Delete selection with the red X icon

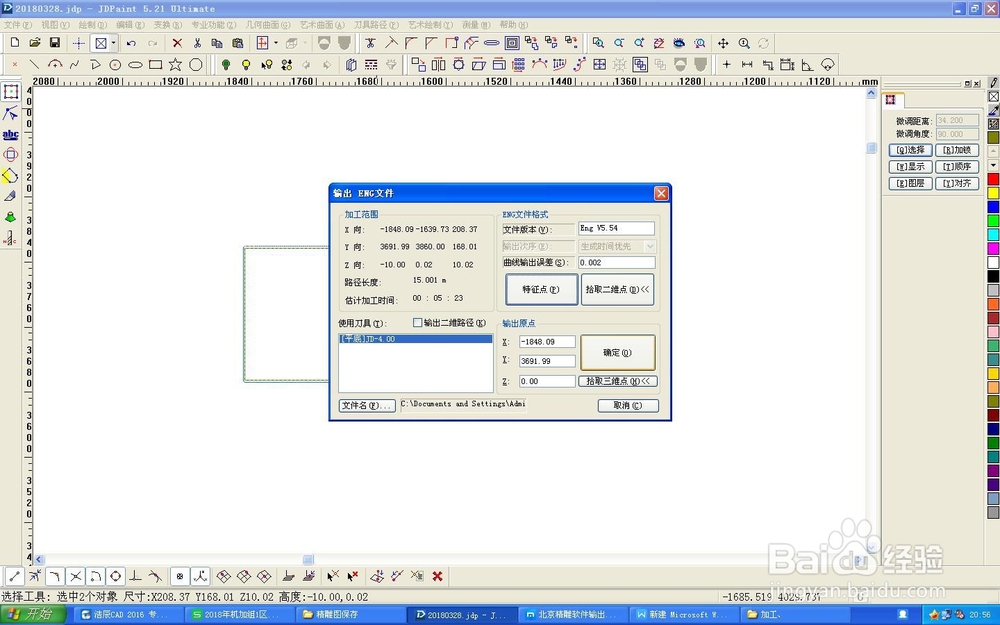[177, 43]
